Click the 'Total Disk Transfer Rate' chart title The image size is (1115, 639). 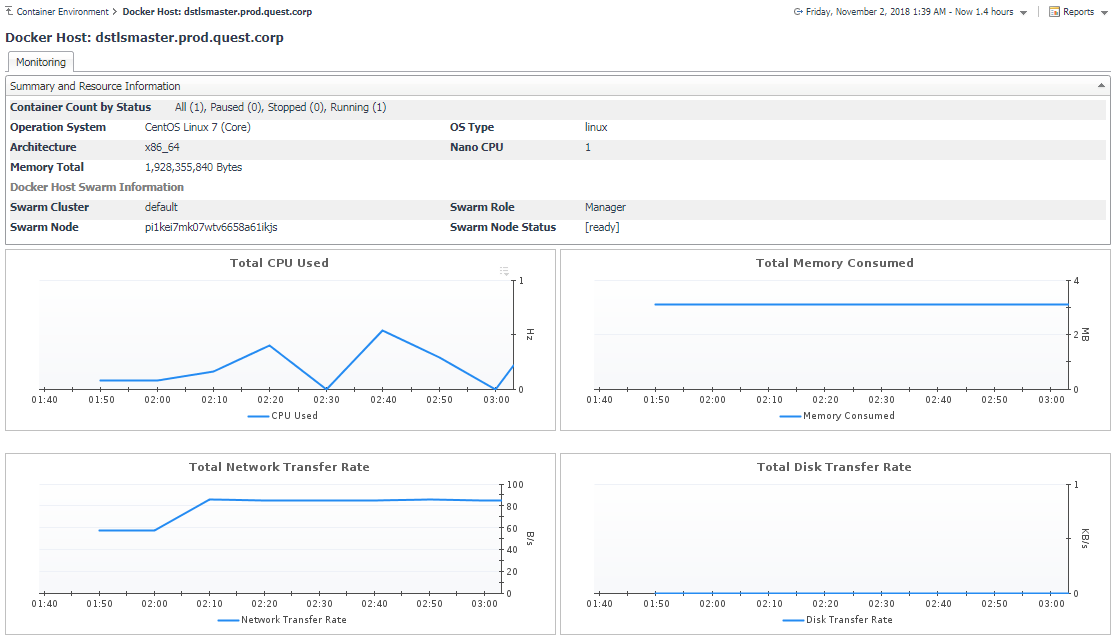(834, 467)
